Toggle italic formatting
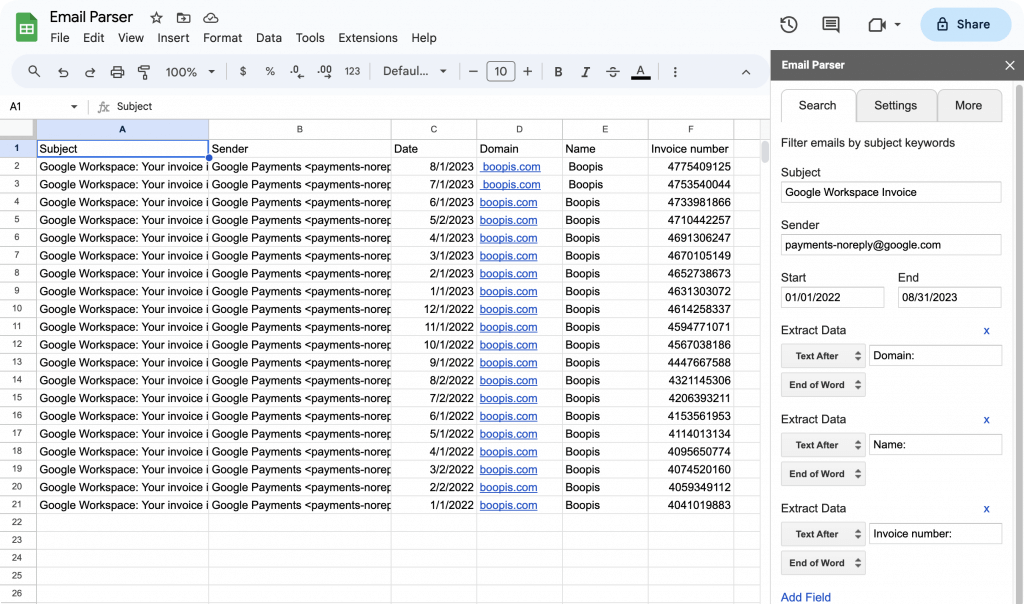The width and height of the screenshot is (1024, 604). pos(586,72)
